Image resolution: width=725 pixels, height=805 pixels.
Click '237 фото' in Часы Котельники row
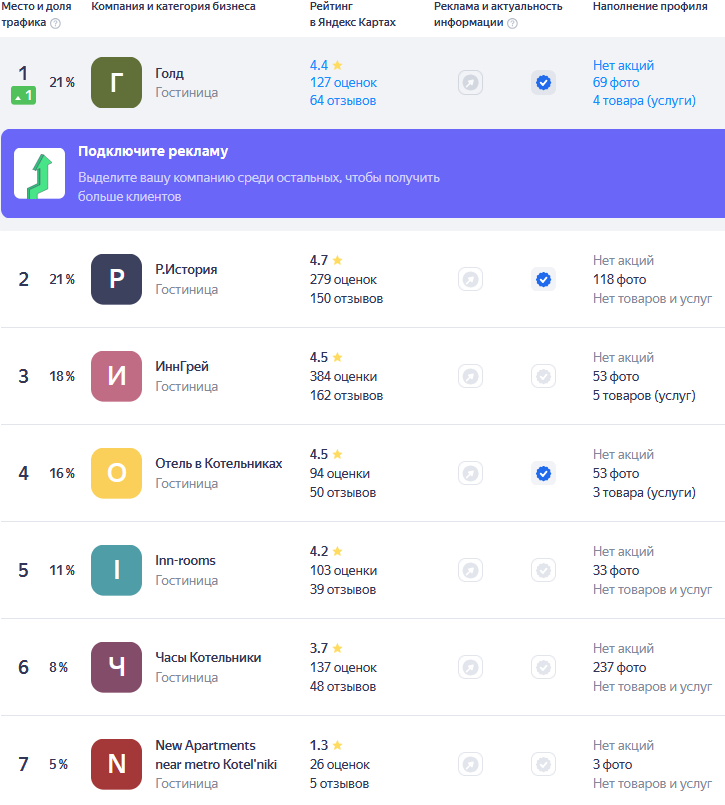tap(620, 668)
